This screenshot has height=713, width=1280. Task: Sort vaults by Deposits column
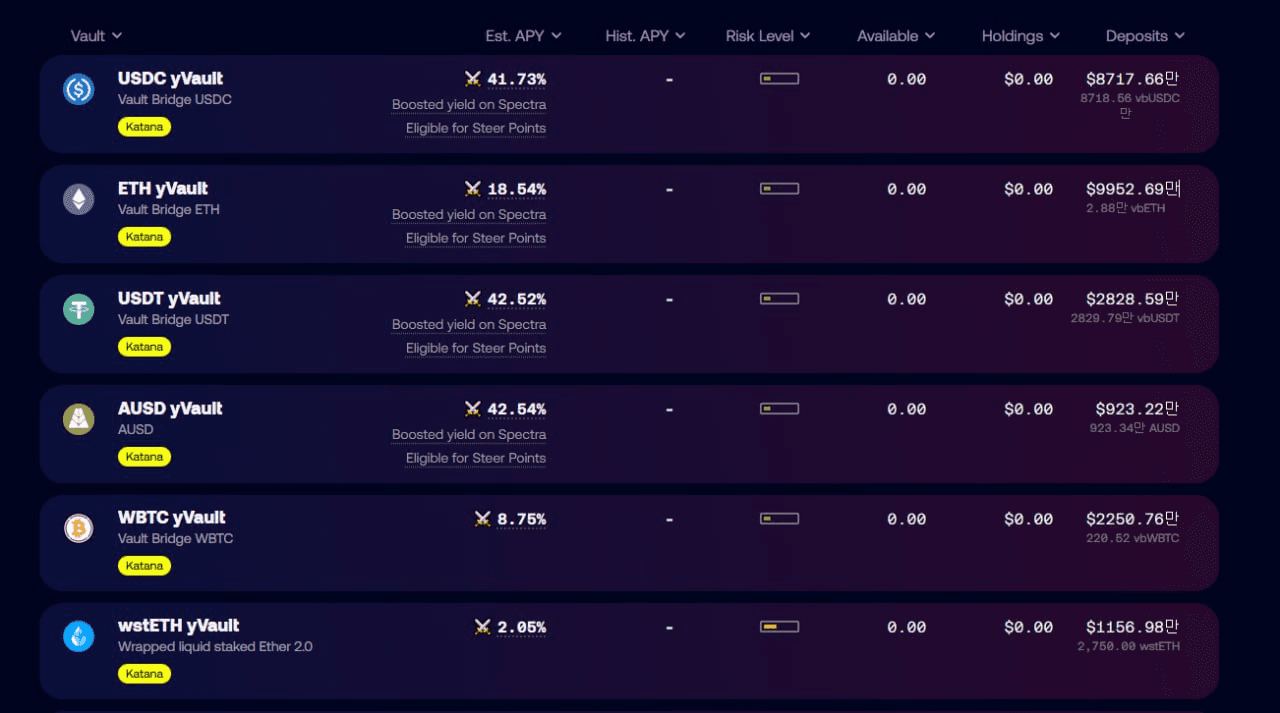[x=1144, y=36]
